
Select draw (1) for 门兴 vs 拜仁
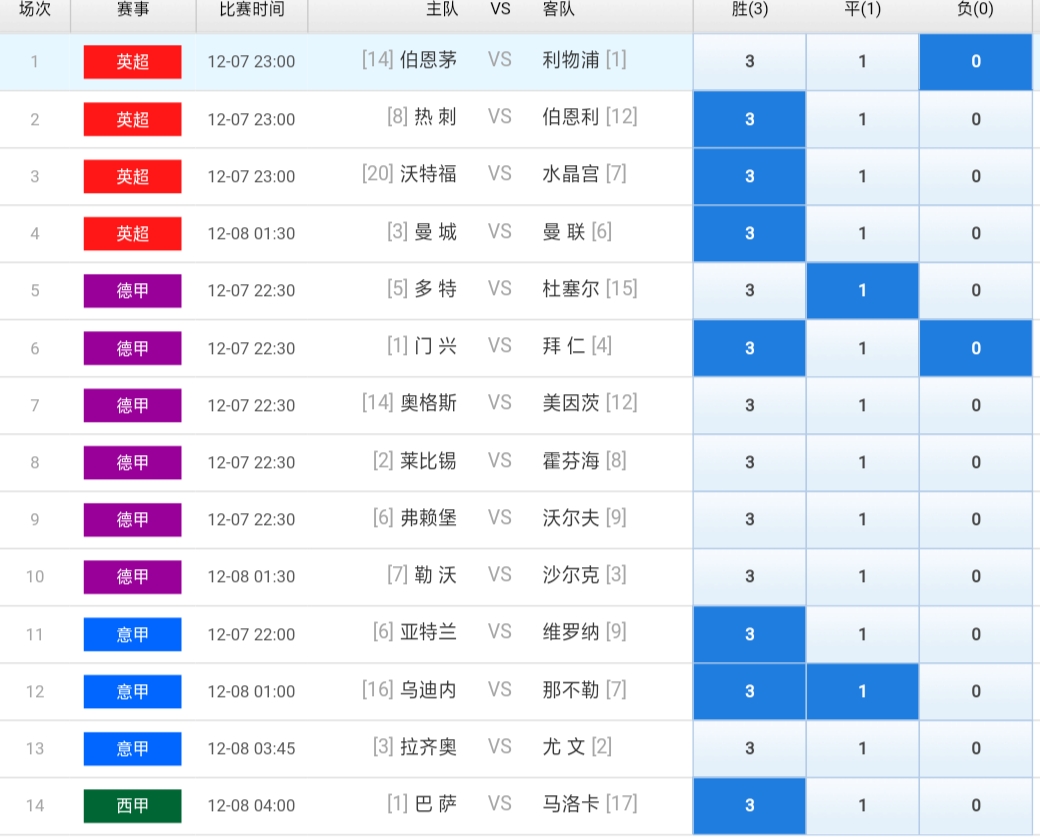tap(862, 348)
